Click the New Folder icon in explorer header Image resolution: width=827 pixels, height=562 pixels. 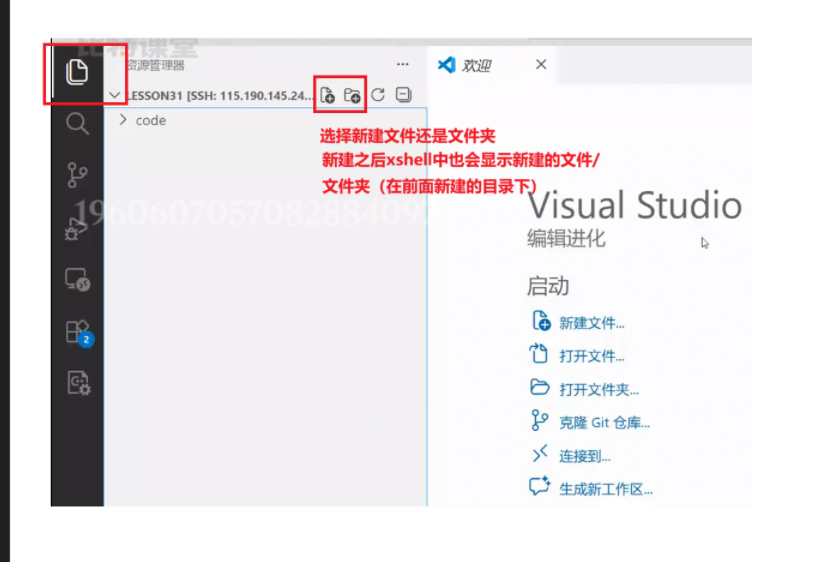click(x=352, y=95)
